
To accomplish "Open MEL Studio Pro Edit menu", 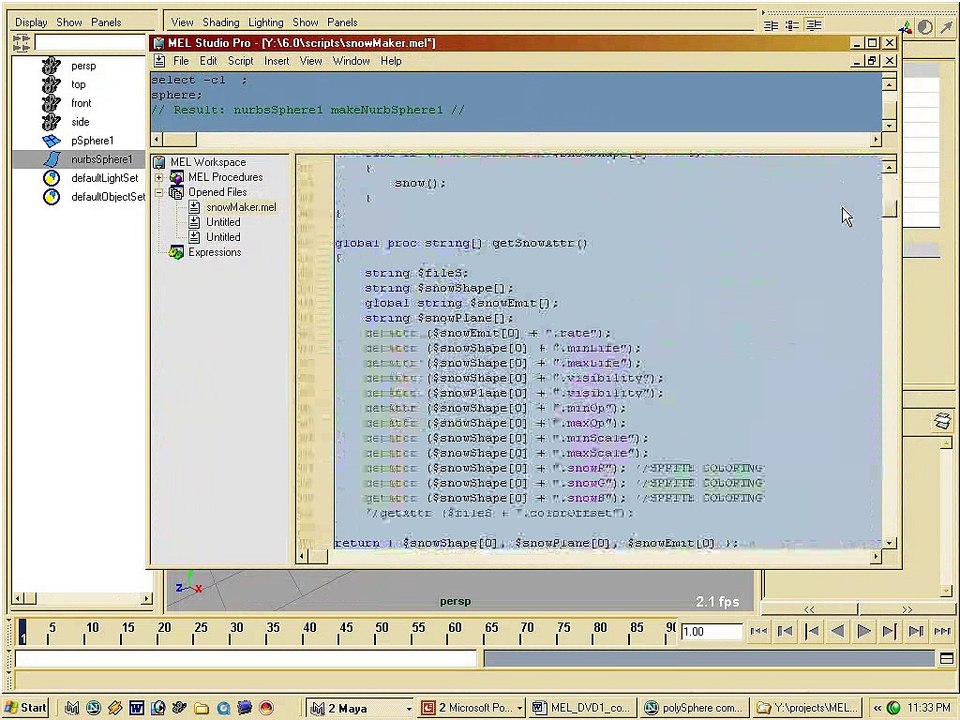I will pyautogui.click(x=208, y=61).
